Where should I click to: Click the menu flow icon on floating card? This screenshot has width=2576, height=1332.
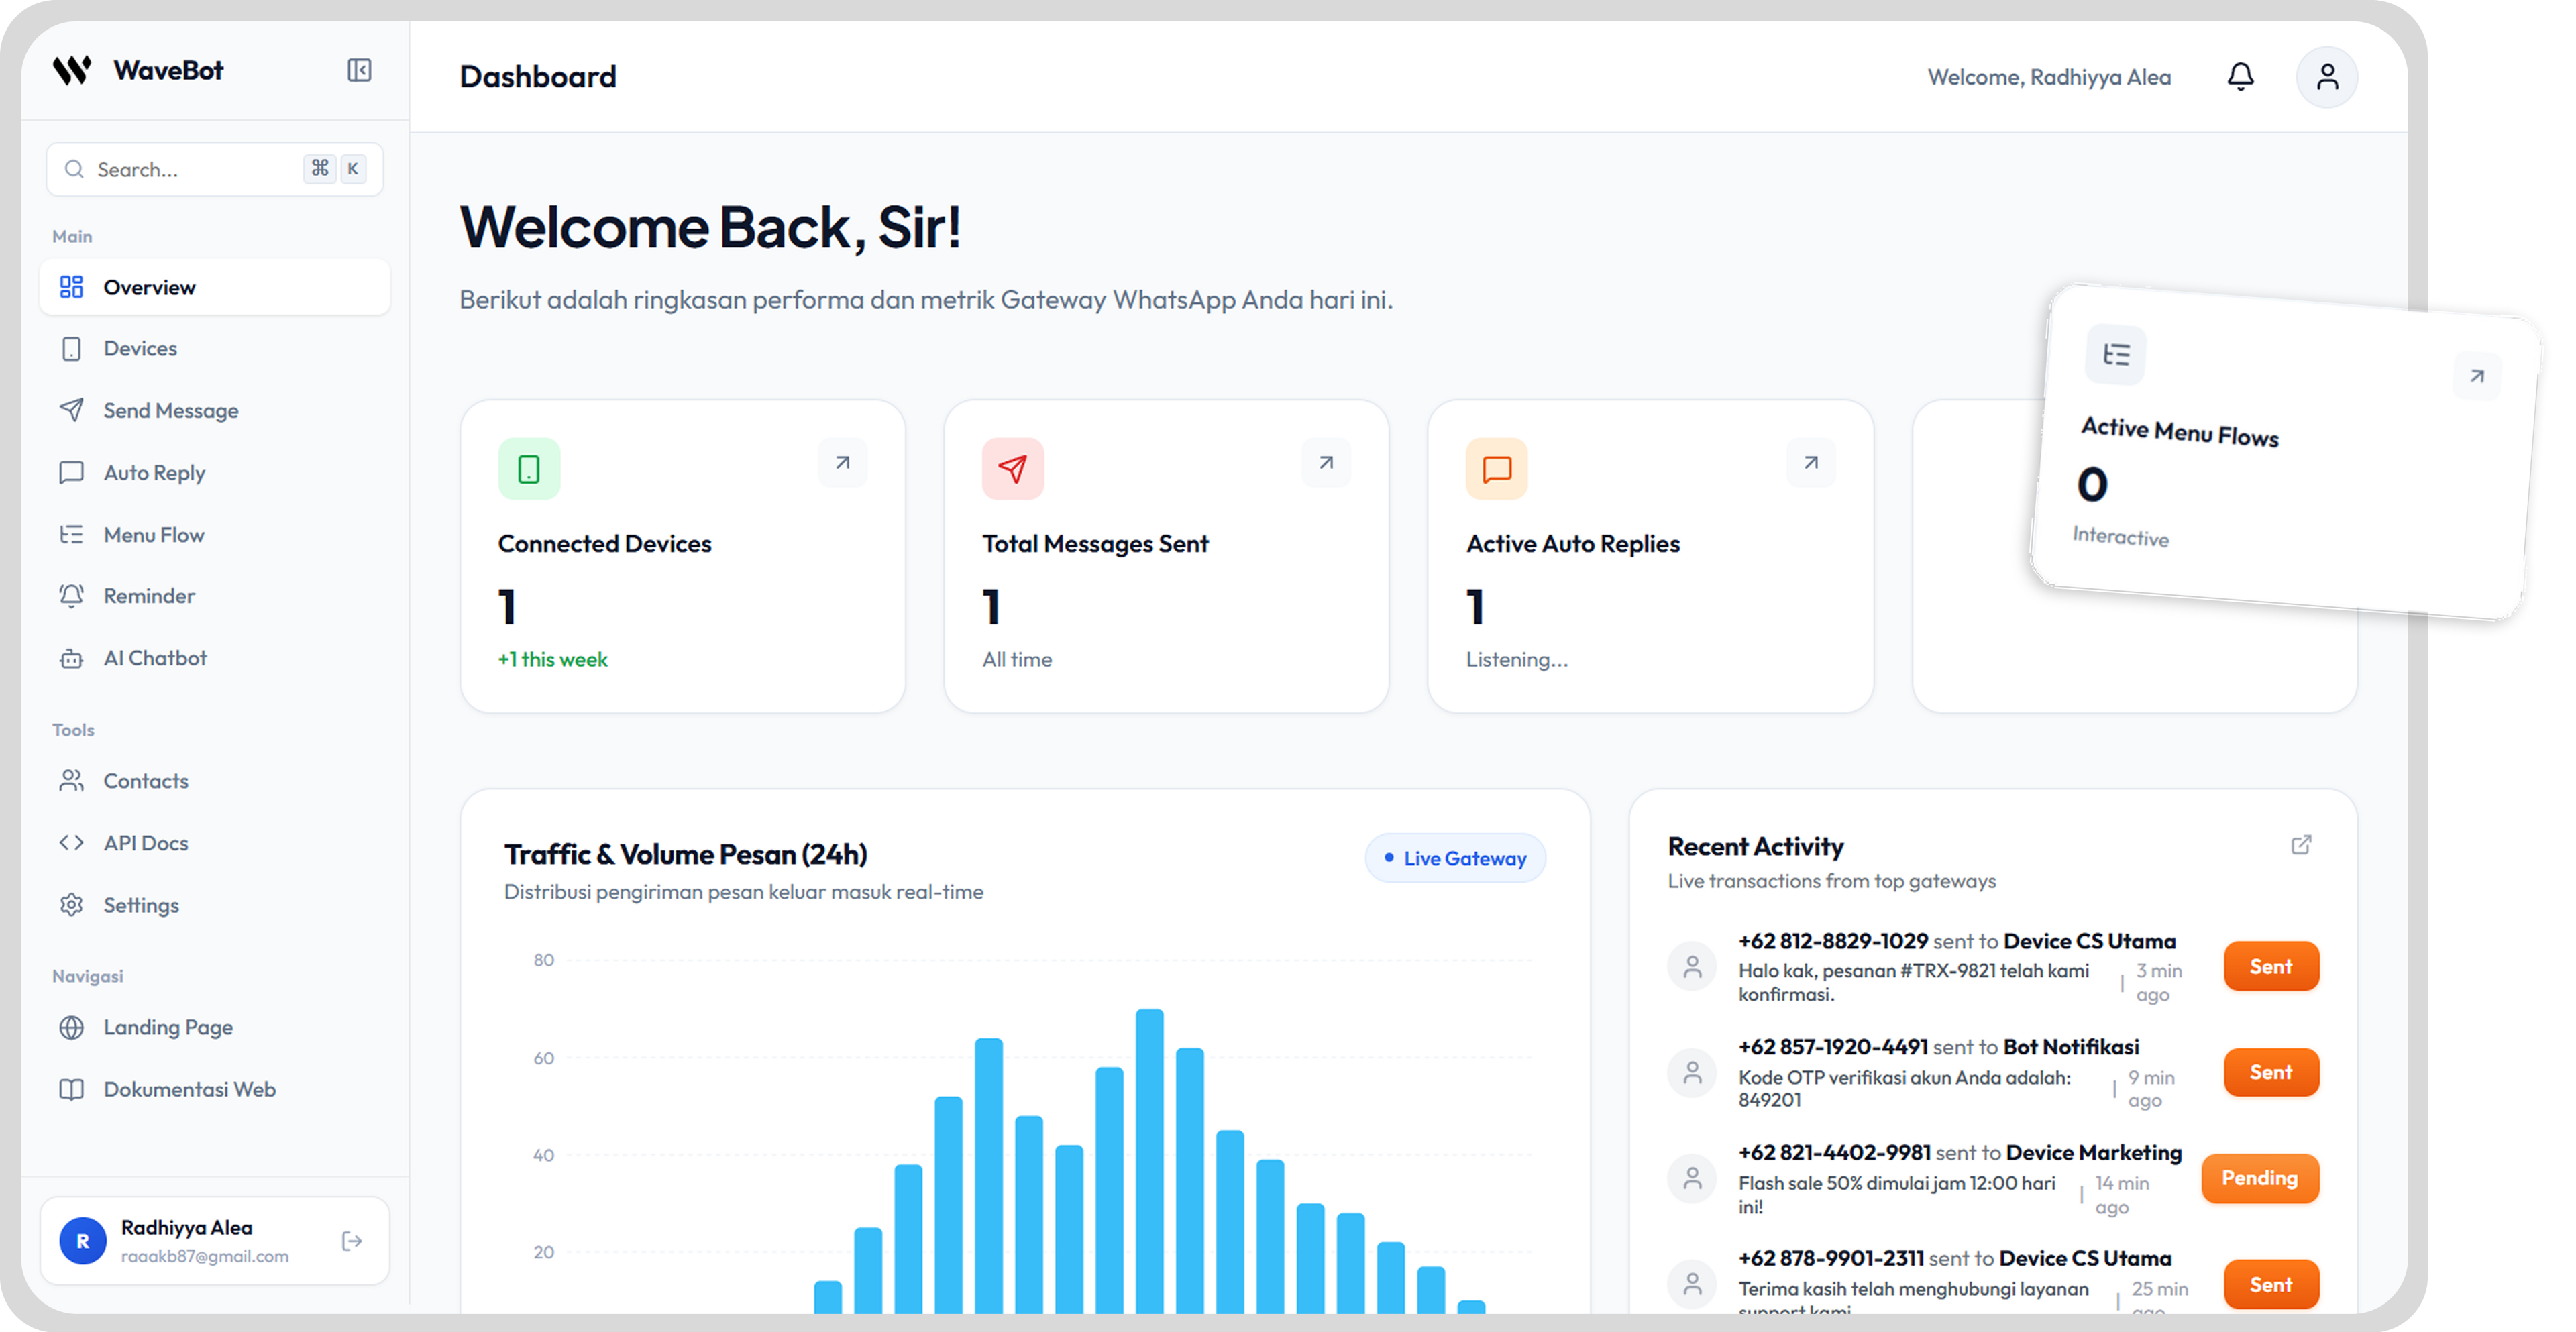tap(2116, 354)
